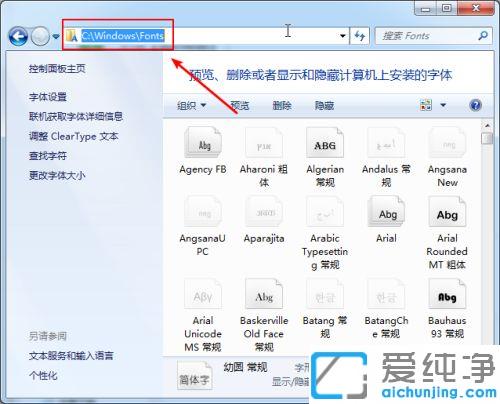Select the Arial Unicode MS font icon
This screenshot has height=404, width=500.
203,294
